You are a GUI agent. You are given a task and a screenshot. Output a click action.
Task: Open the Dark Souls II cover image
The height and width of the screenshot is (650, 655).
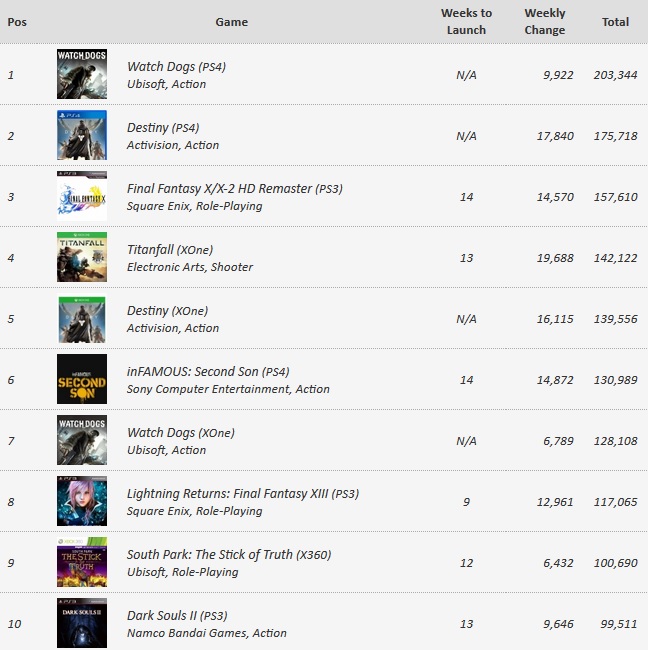click(82, 623)
